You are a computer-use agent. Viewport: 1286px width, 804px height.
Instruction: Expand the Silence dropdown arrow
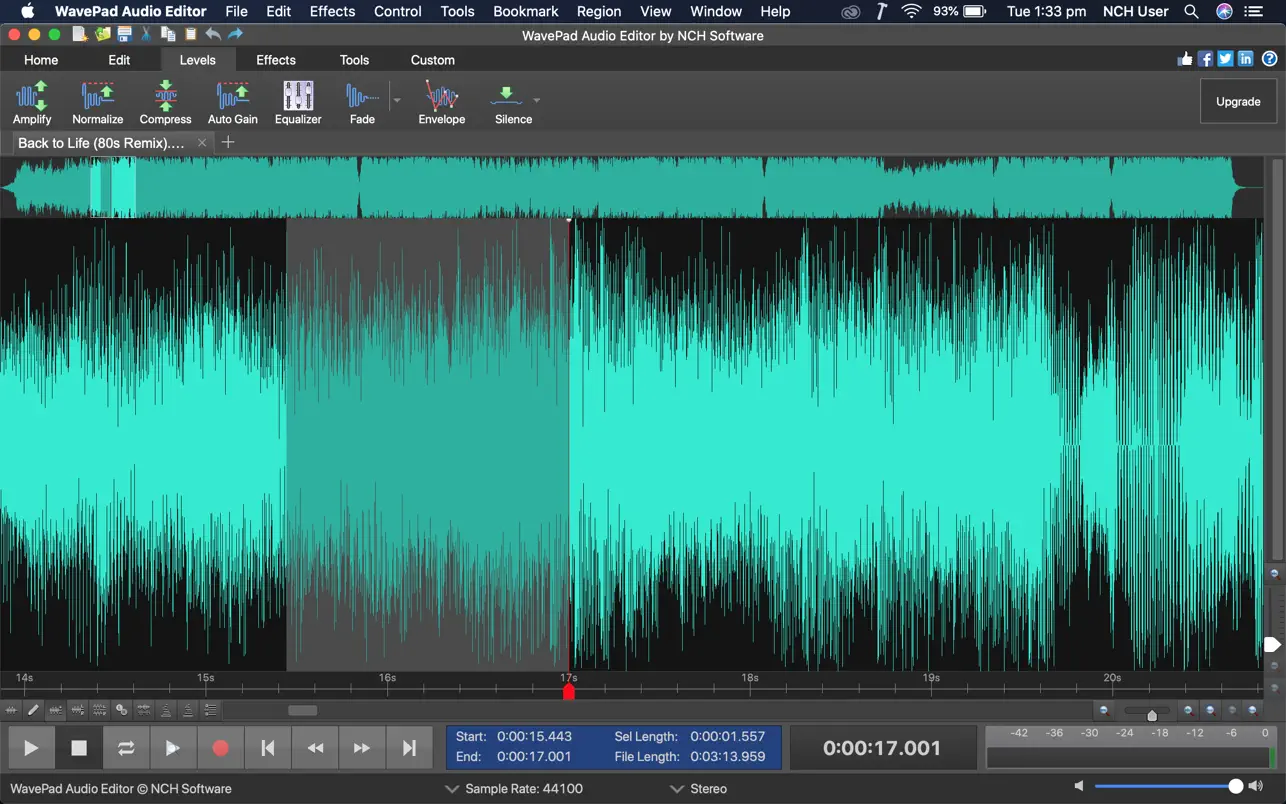[537, 100]
